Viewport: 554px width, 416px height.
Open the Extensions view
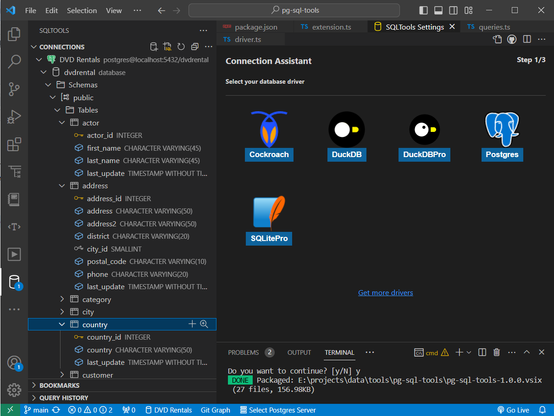pyautogui.click(x=14, y=144)
